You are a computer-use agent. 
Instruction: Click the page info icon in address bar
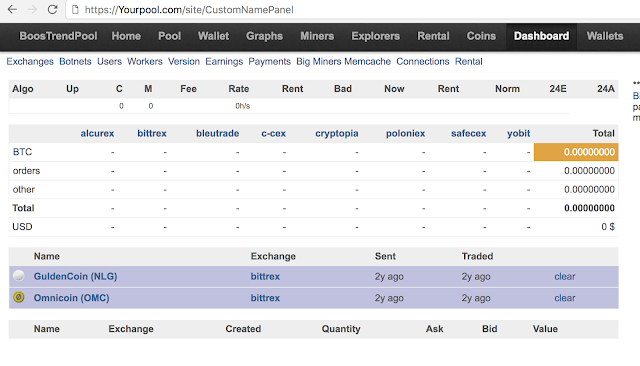click(75, 9)
